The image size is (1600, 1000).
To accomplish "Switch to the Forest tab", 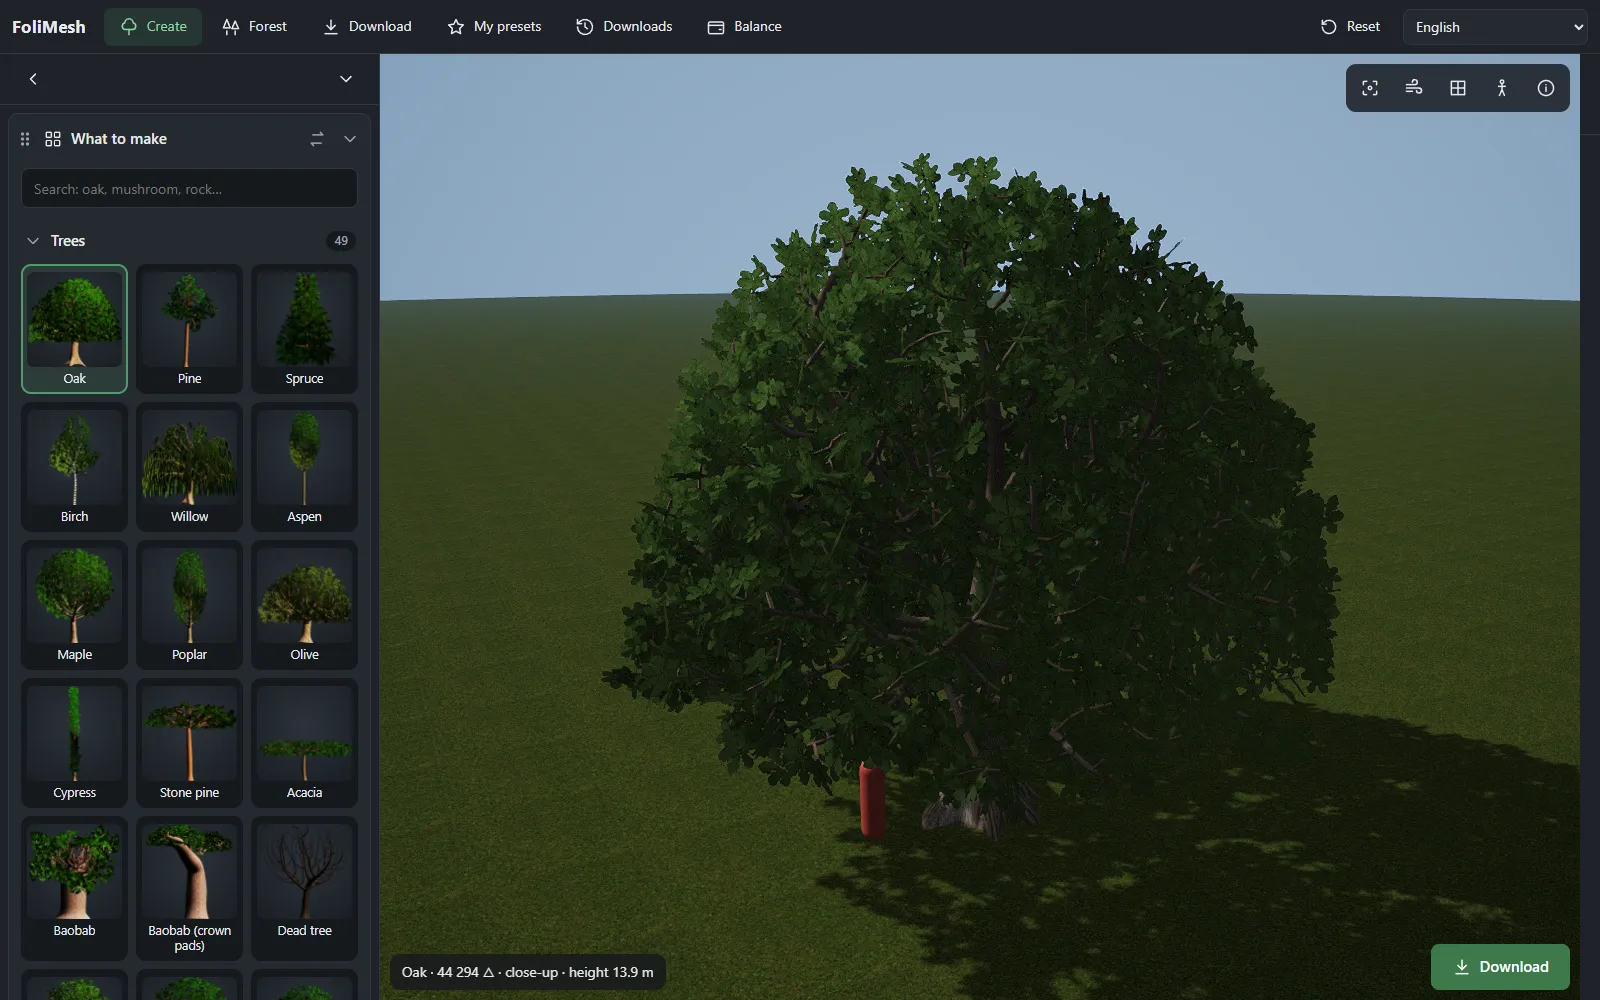I will 254,27.
